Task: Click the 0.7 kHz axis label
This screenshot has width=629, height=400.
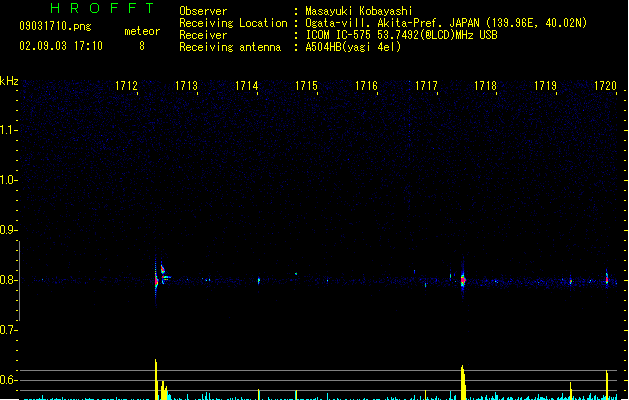Action: coord(8,330)
